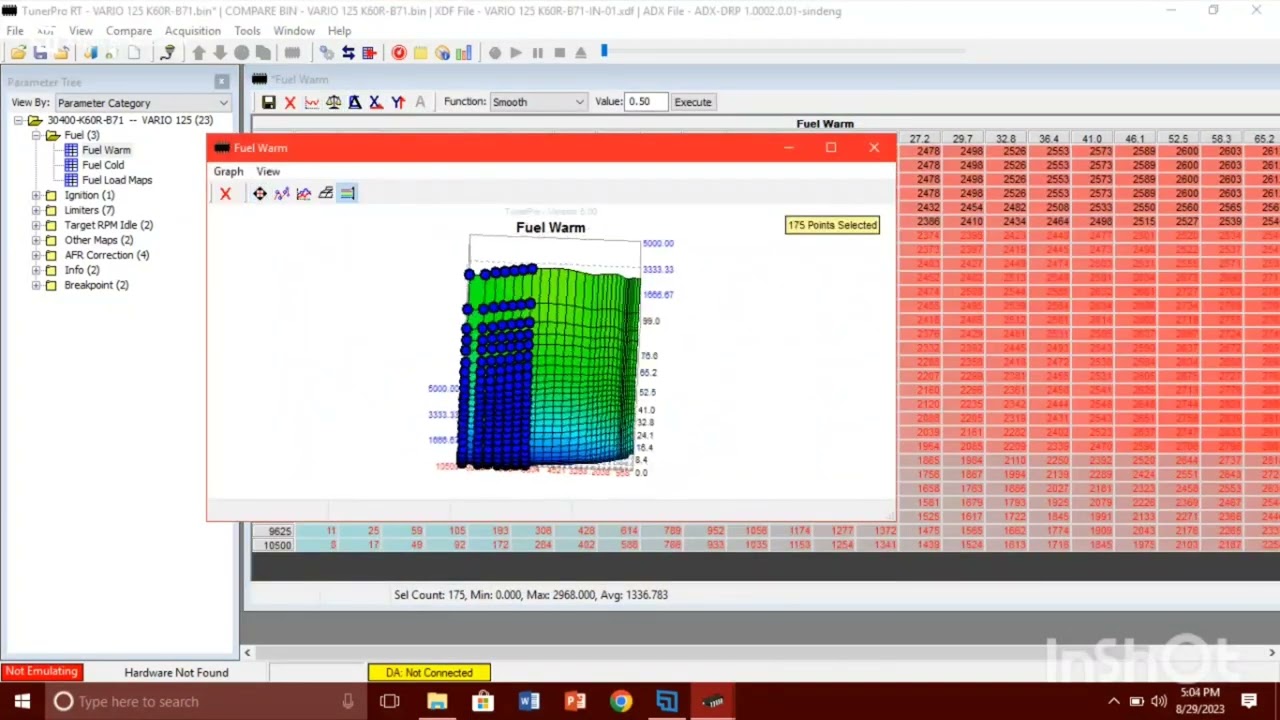Click the 9625 RPM row header
Image resolution: width=1280 pixels, height=720 pixels.
tap(273, 531)
